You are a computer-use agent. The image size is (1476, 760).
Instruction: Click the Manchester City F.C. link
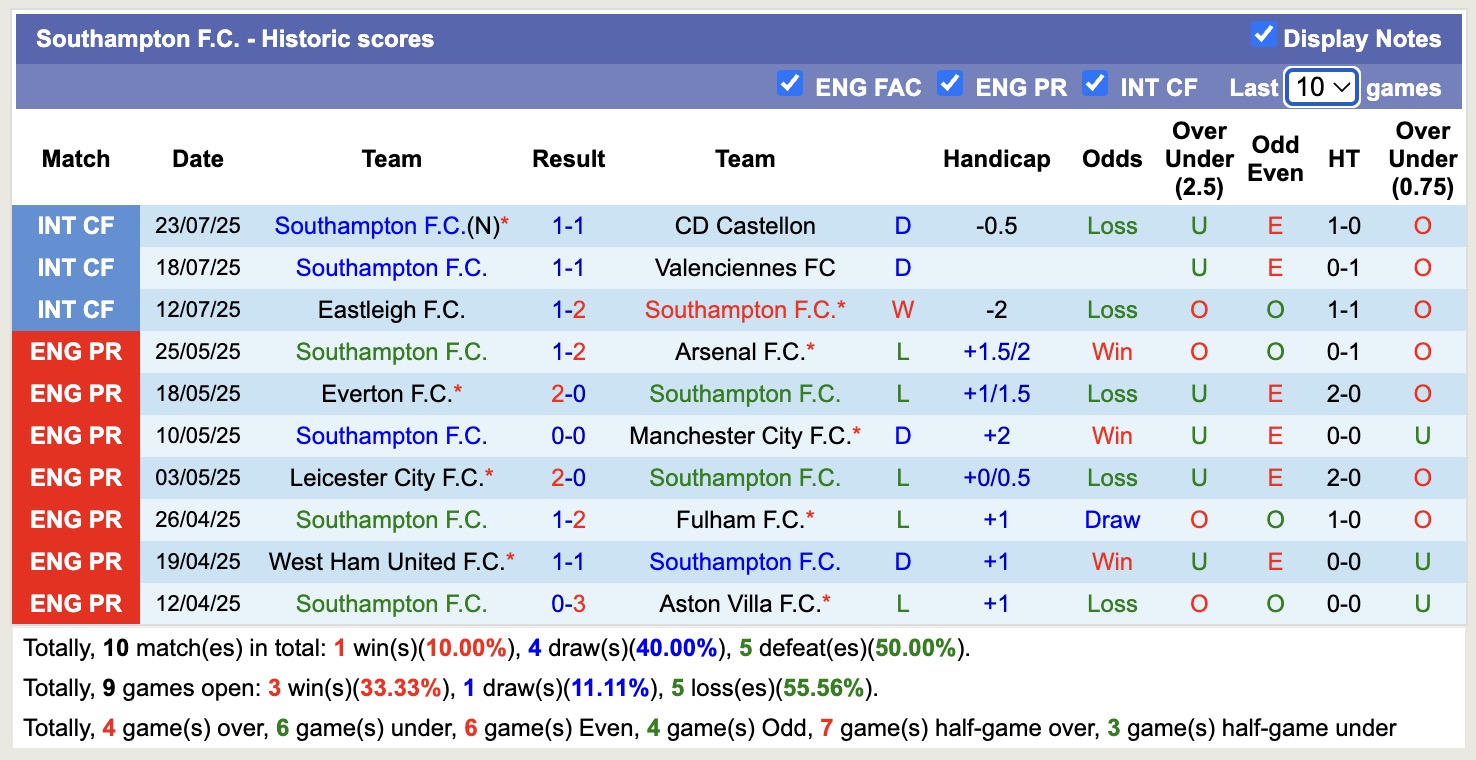[x=744, y=435]
